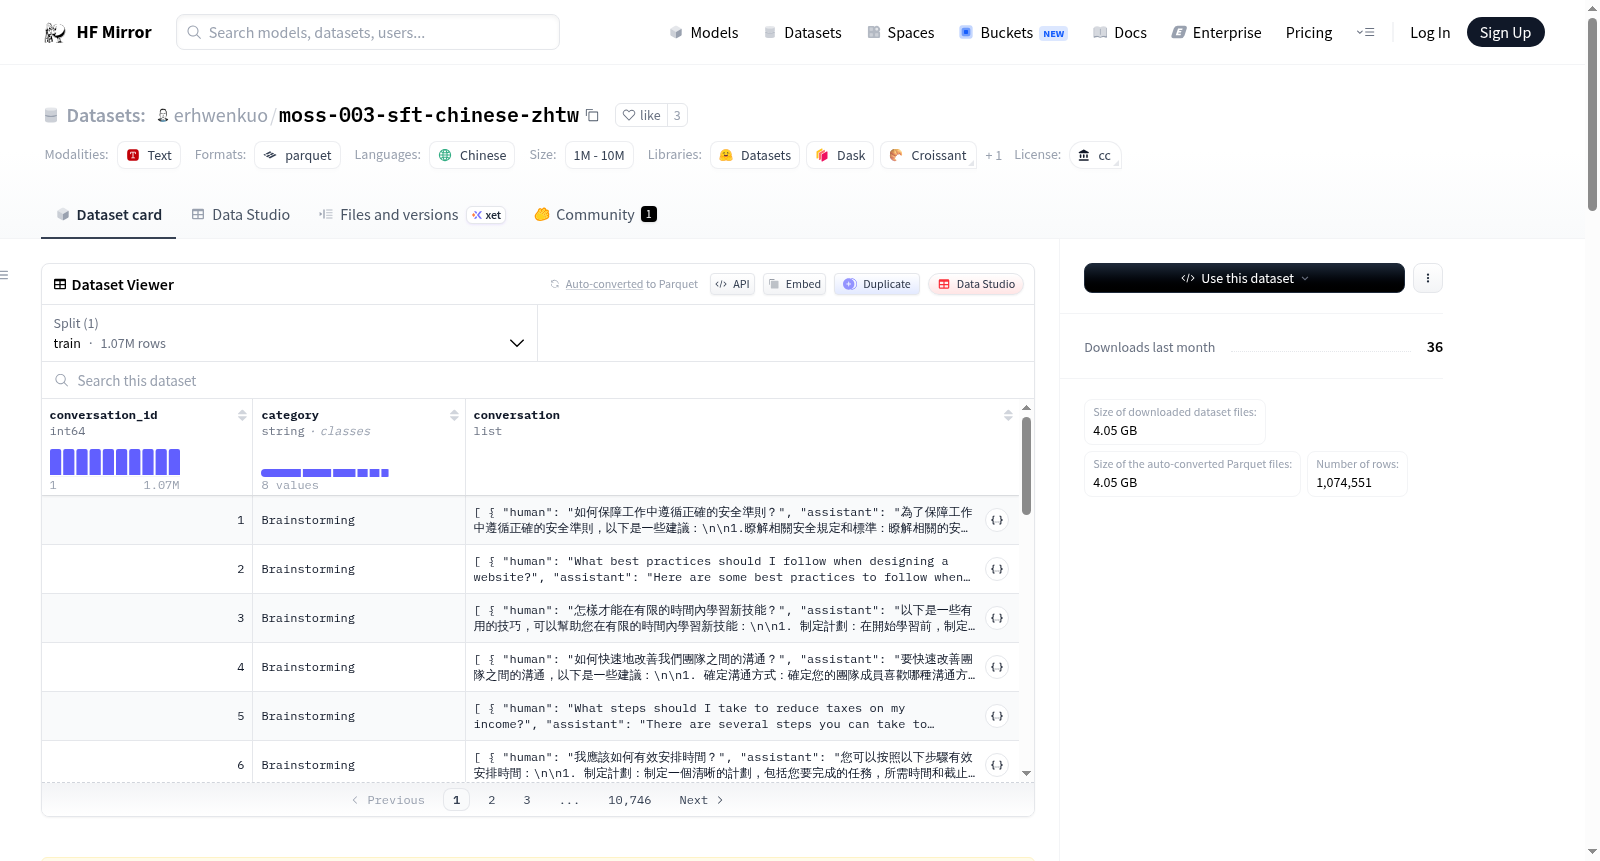Sort by category column

tap(454, 415)
